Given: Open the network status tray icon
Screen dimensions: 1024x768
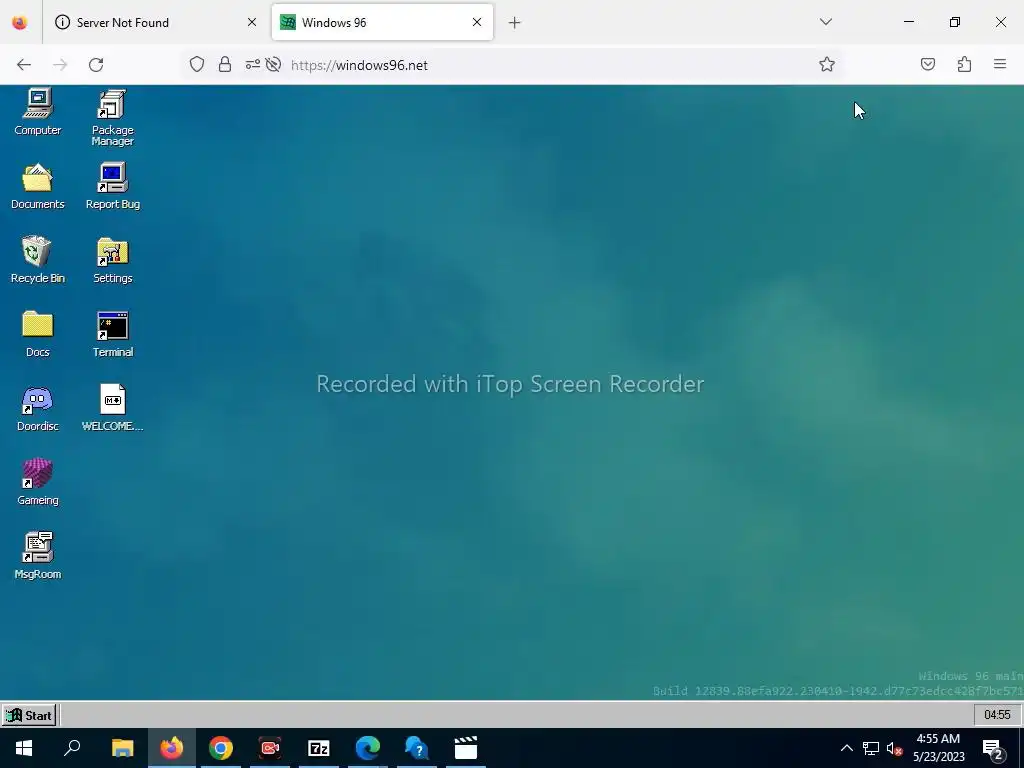Looking at the screenshot, I should pos(871,748).
